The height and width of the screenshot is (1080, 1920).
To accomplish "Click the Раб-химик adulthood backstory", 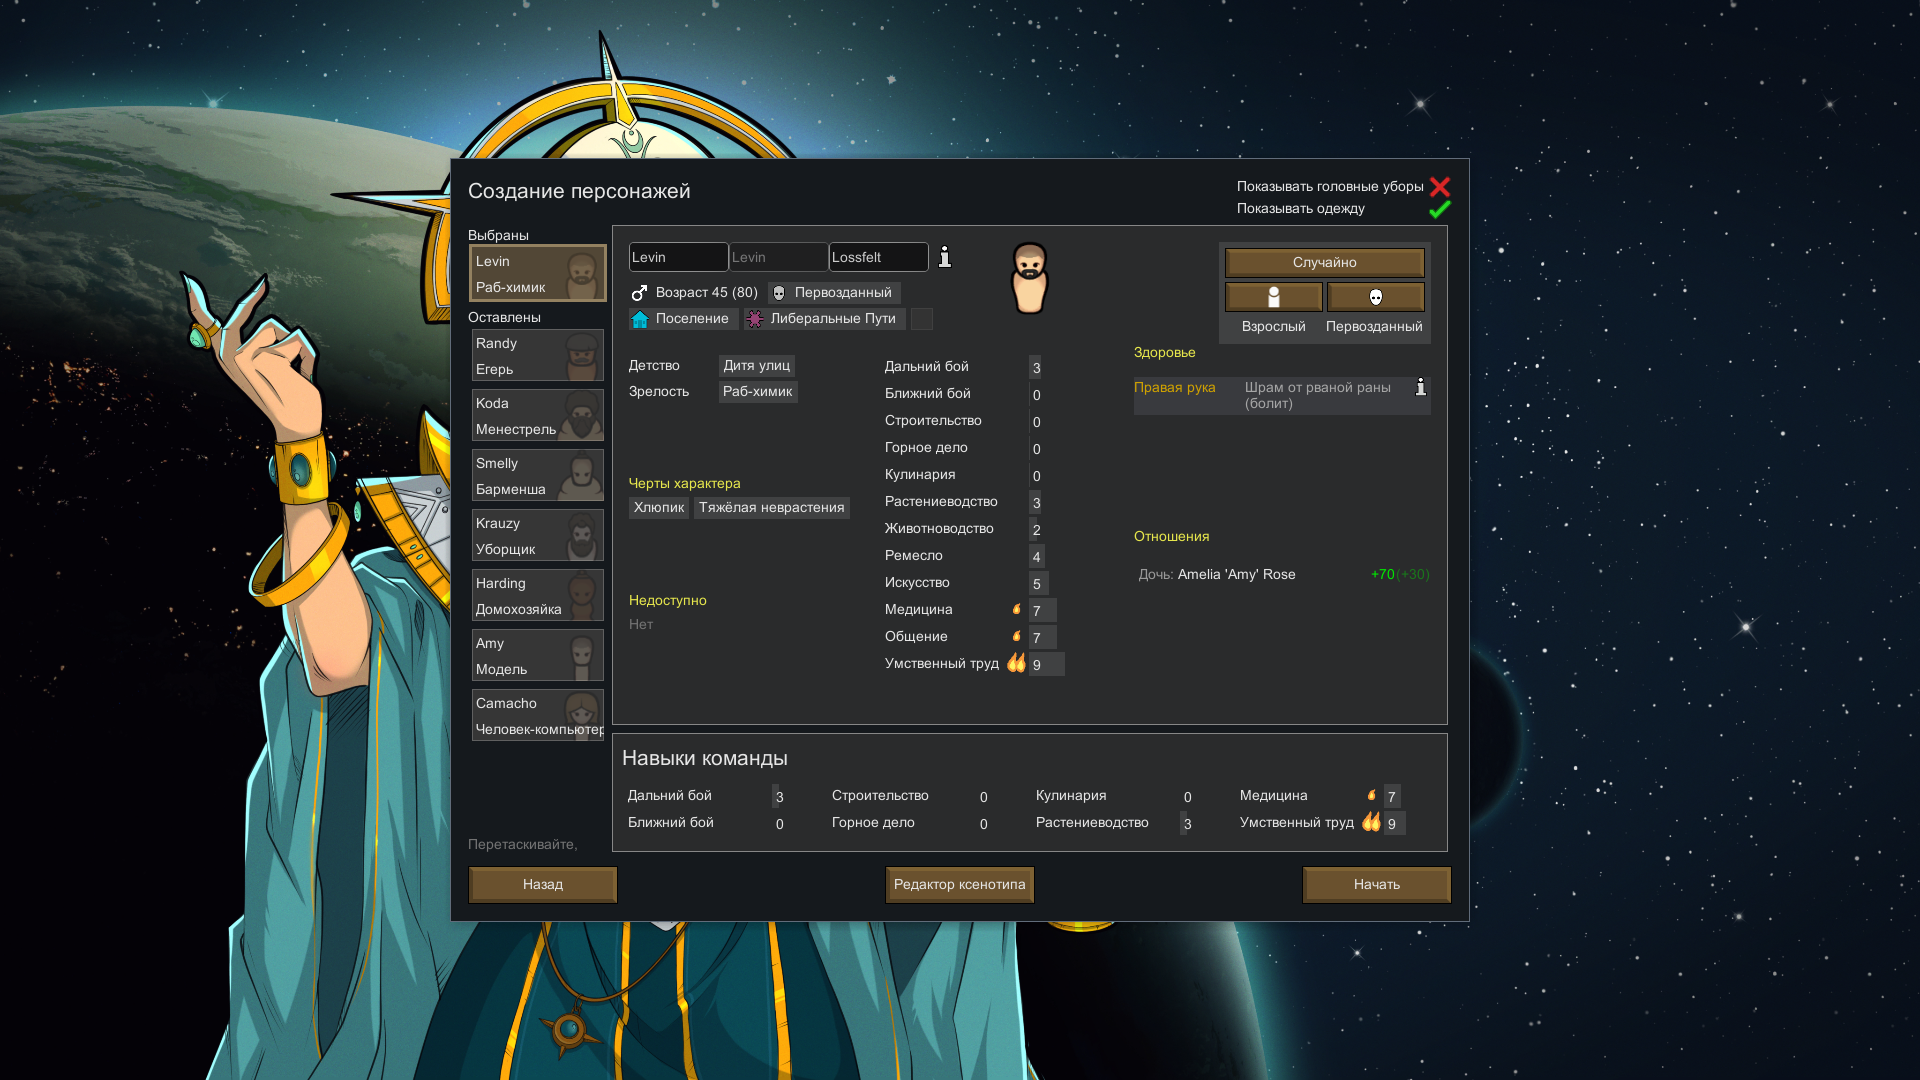I will 758,392.
